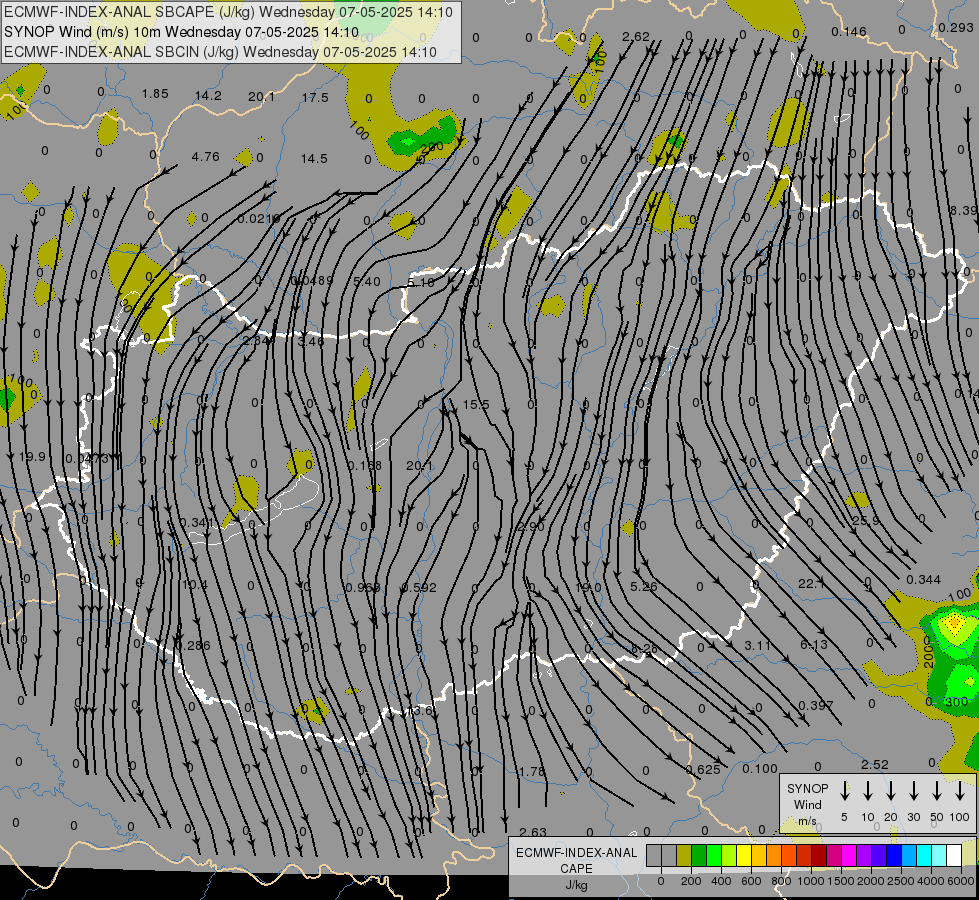This screenshot has height=900, width=979.
Task: Click the 8.39 value on the right edge
Action: point(964,210)
